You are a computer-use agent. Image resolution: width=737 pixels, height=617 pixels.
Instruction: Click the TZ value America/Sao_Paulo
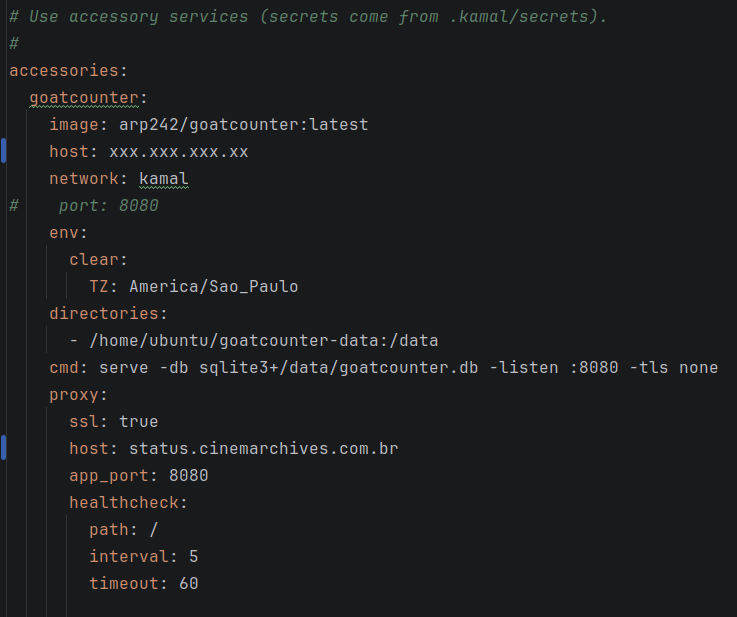point(214,286)
